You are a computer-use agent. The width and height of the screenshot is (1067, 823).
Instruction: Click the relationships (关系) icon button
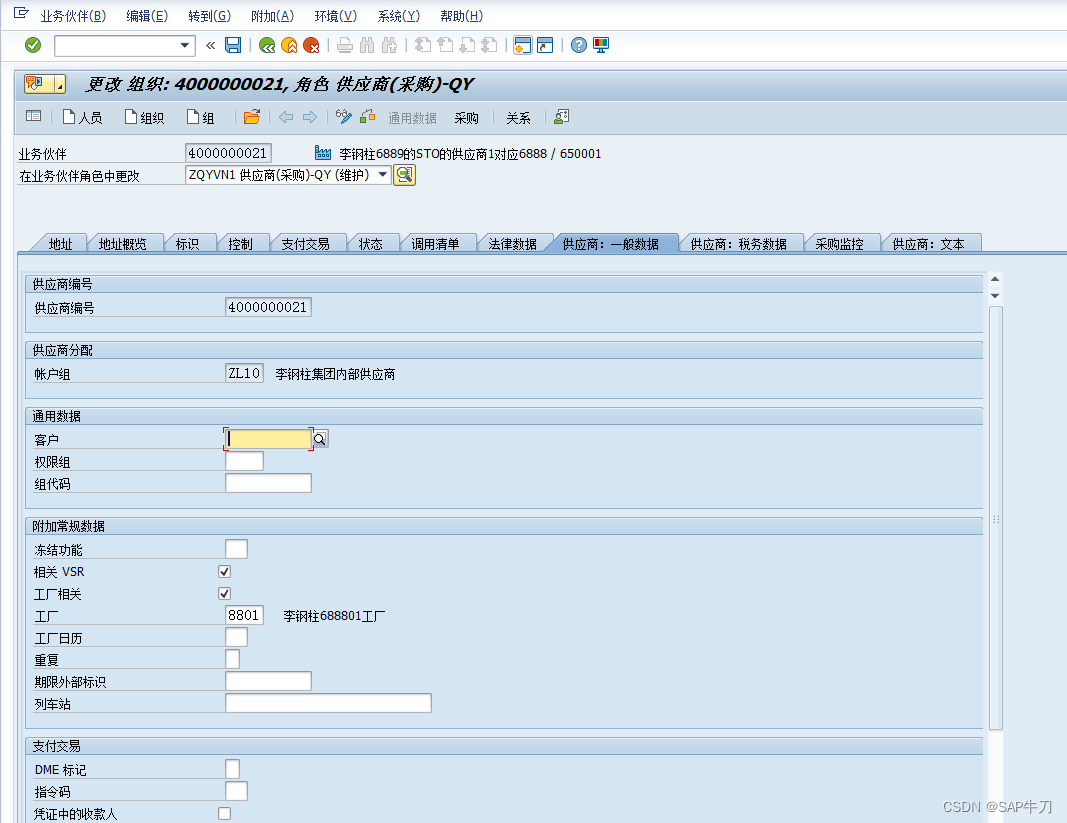coord(518,117)
